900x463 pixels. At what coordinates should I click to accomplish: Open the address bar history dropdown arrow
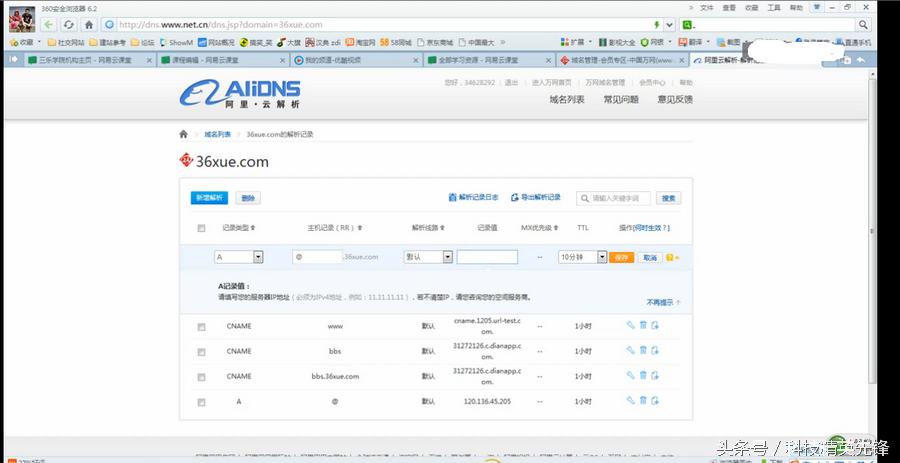[669, 25]
